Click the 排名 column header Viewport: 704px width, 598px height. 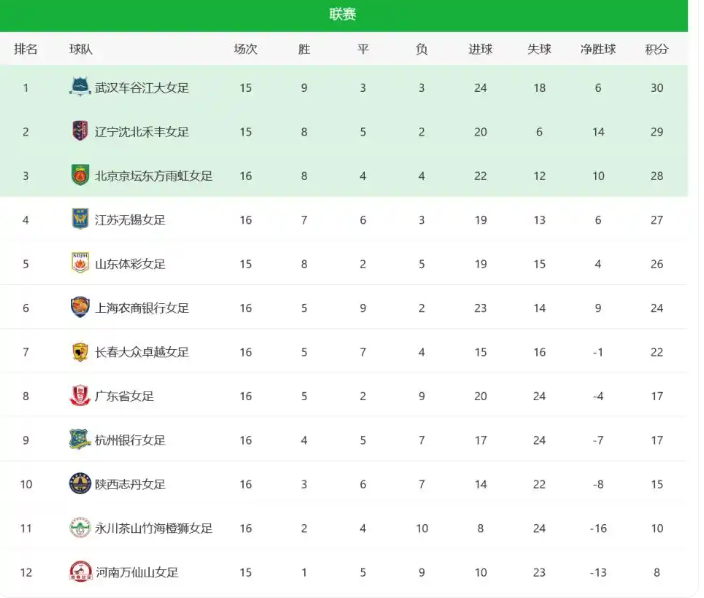pyautogui.click(x=26, y=49)
